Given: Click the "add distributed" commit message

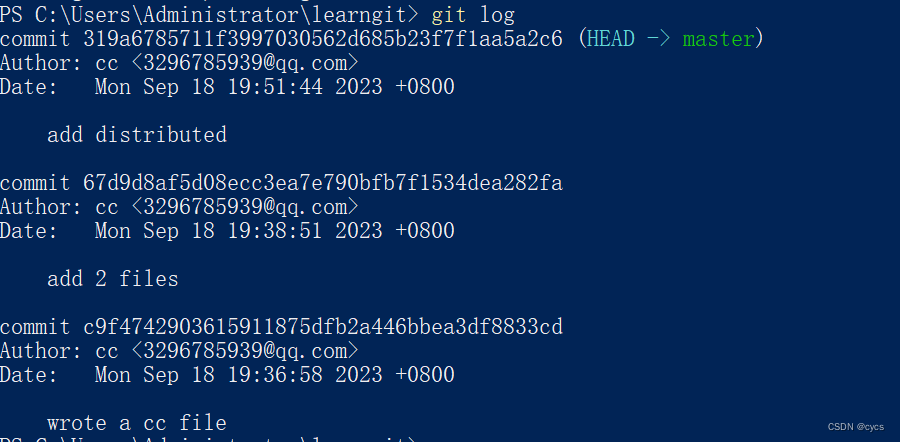Looking at the screenshot, I should (137, 135).
